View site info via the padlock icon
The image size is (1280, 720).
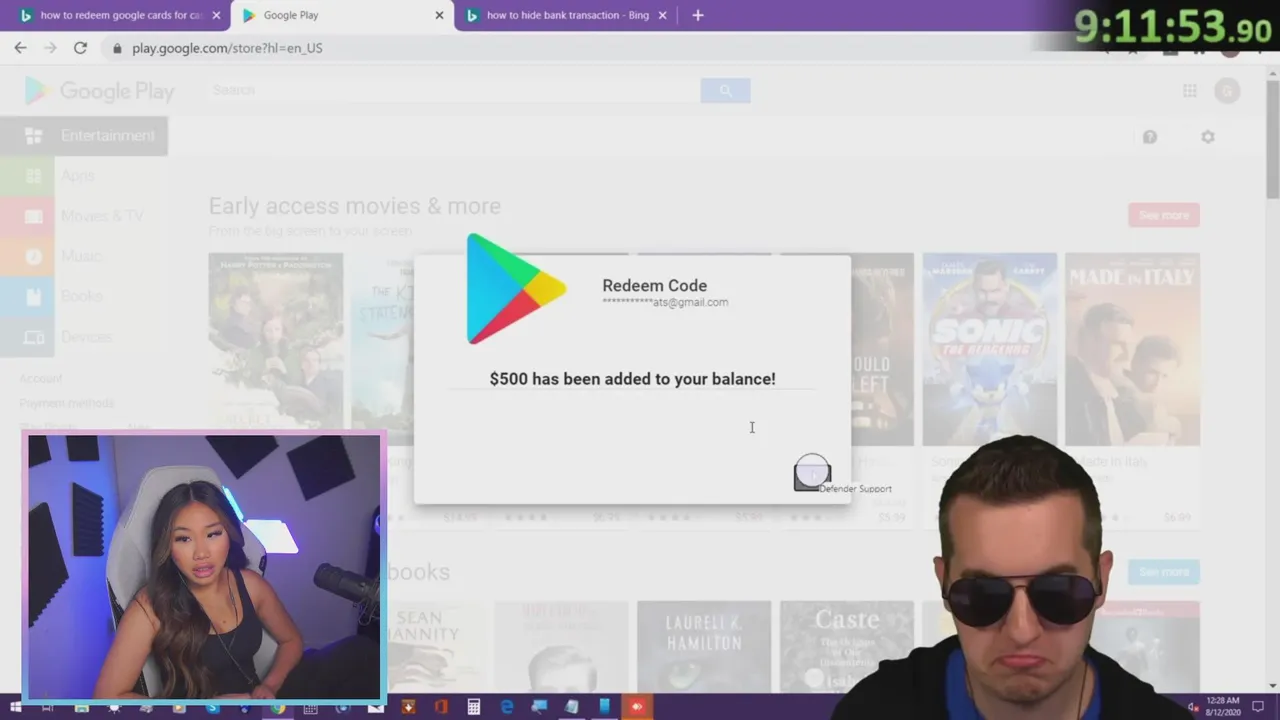pos(117,48)
